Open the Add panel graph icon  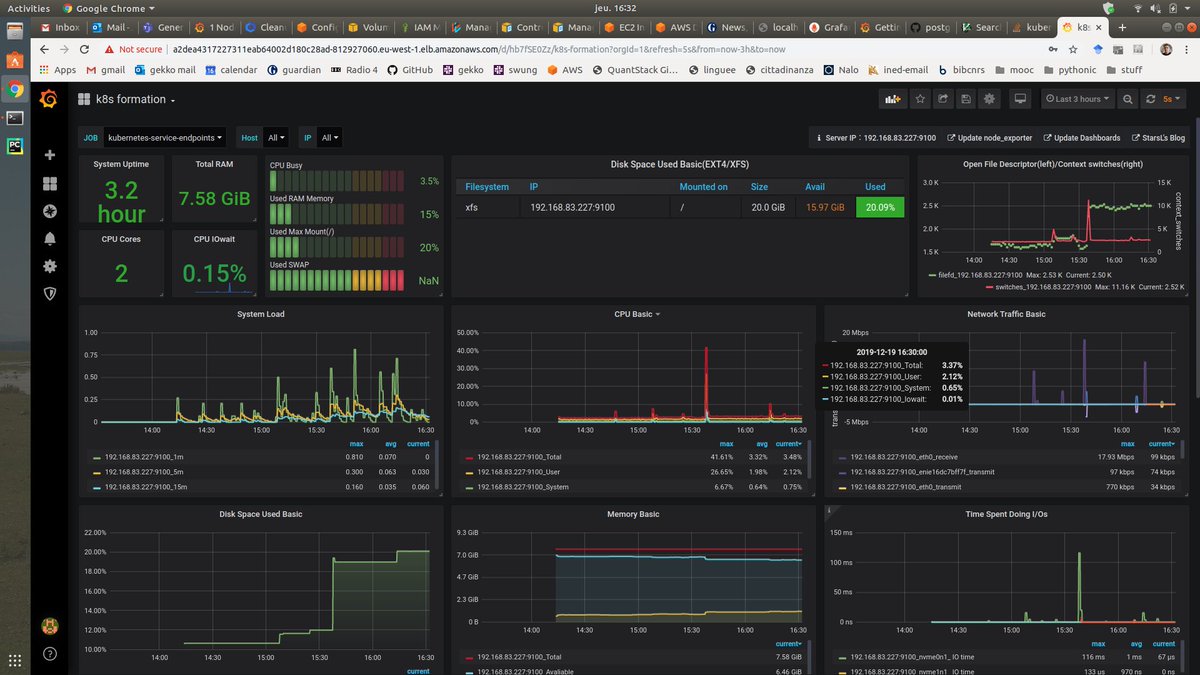891,99
